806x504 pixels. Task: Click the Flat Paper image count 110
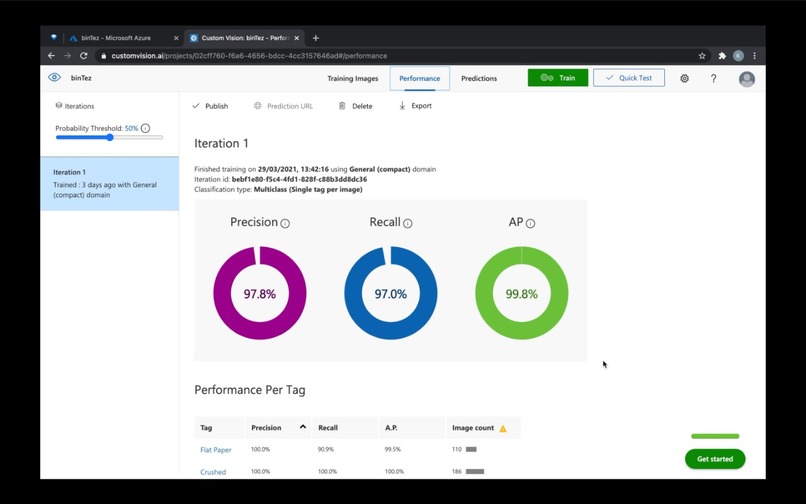coord(456,449)
